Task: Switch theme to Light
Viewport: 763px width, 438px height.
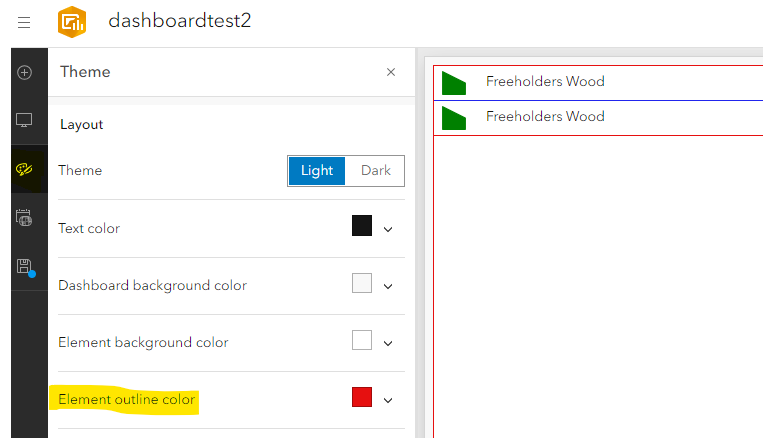Action: click(x=317, y=170)
